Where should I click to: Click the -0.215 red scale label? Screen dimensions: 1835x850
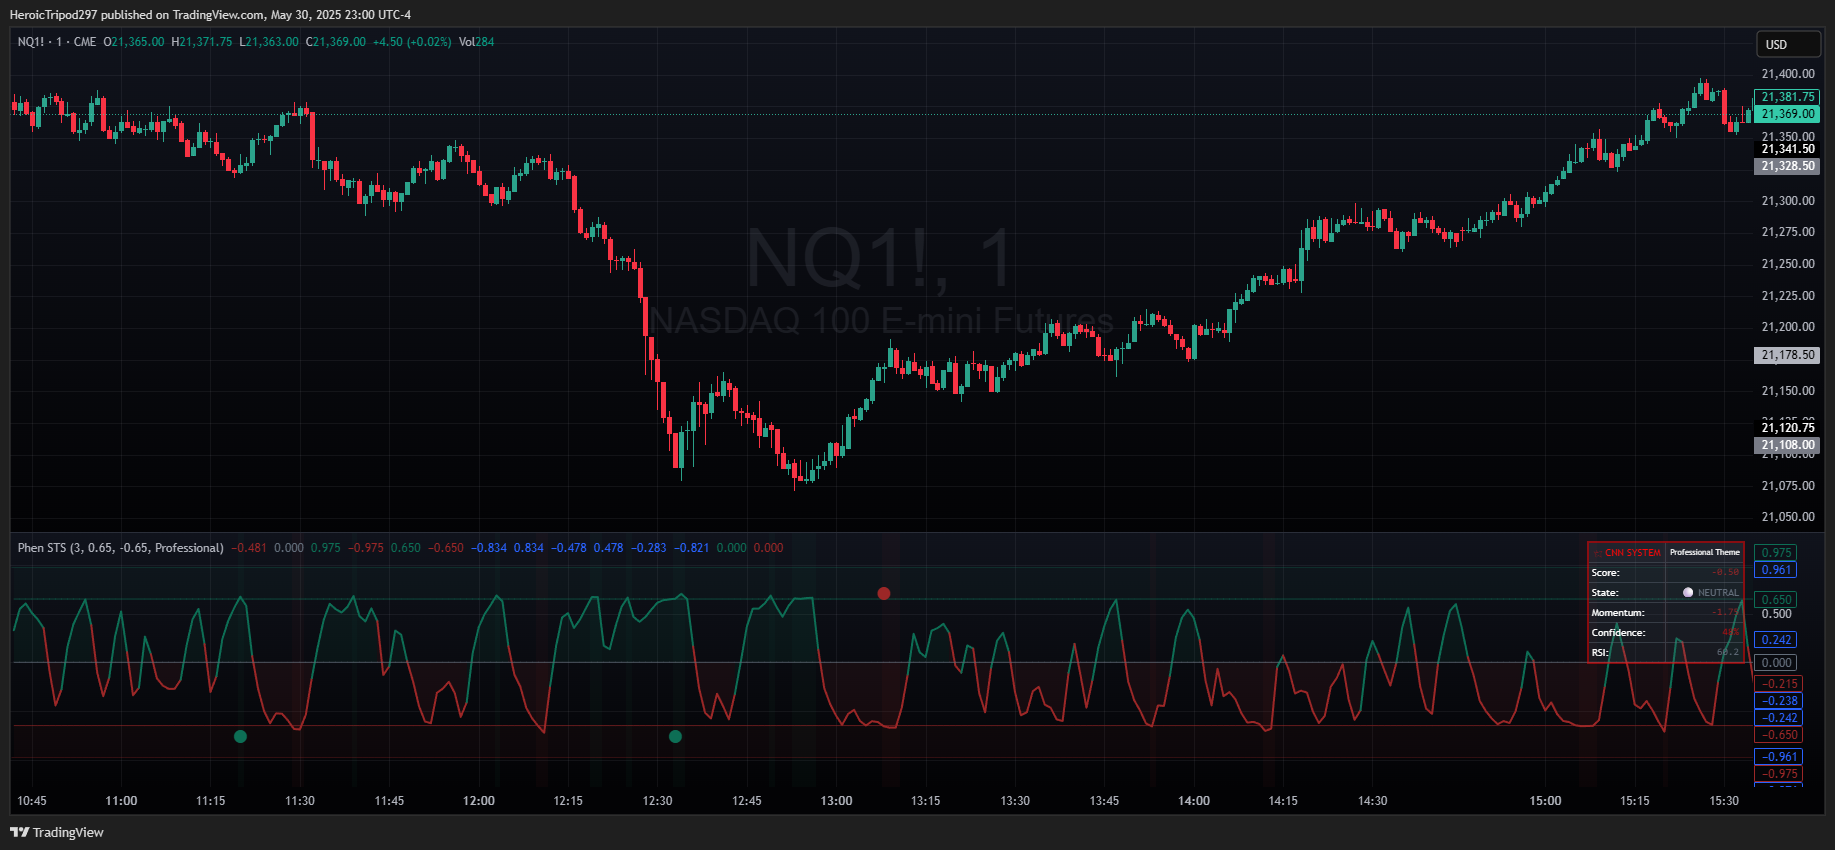[x=1779, y=684]
